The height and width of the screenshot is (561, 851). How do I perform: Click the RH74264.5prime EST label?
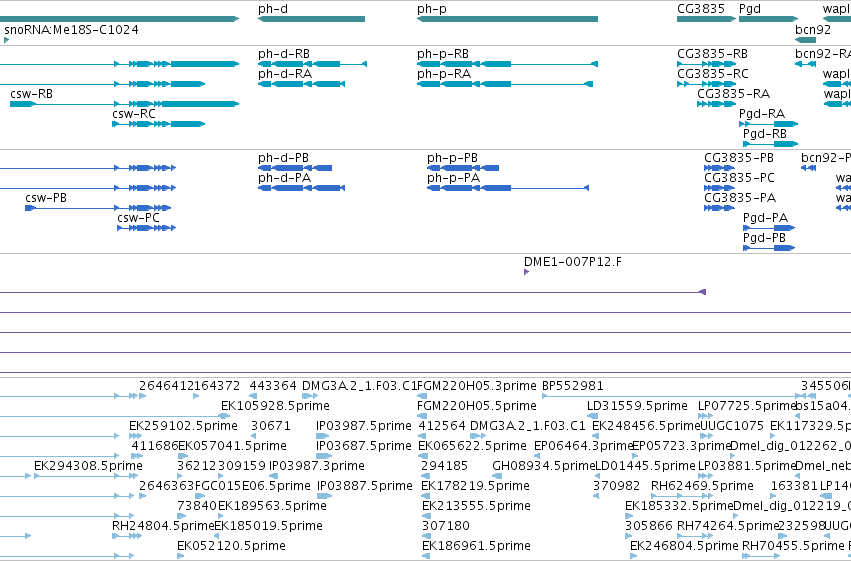[x=728, y=526]
